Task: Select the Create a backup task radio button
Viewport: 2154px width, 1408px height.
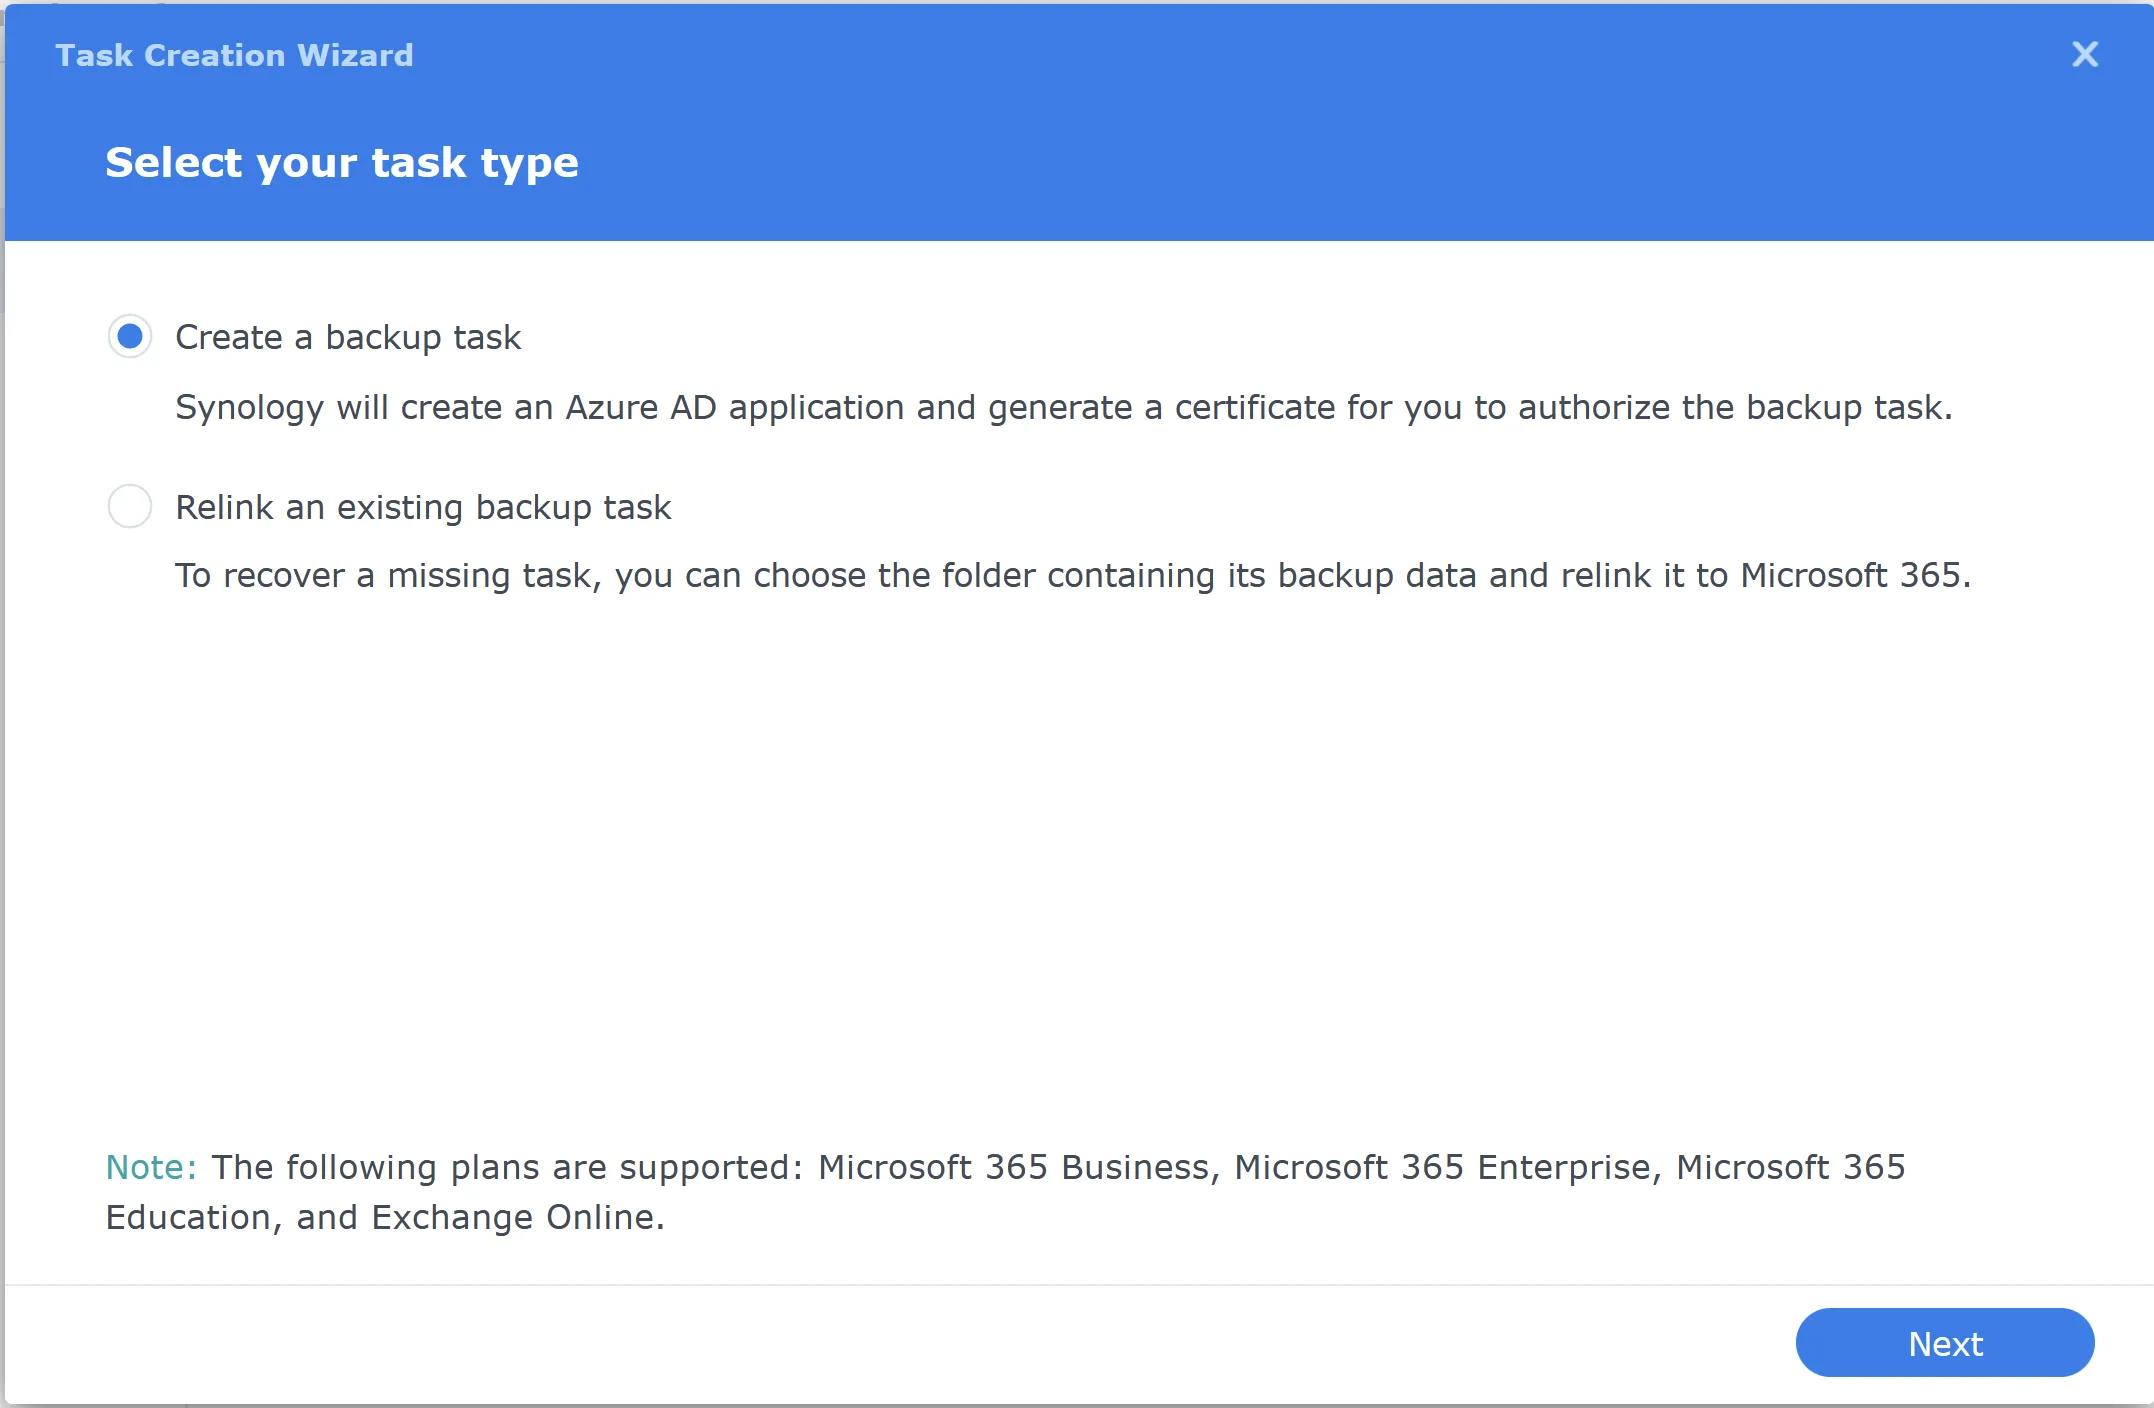Action: point(130,337)
